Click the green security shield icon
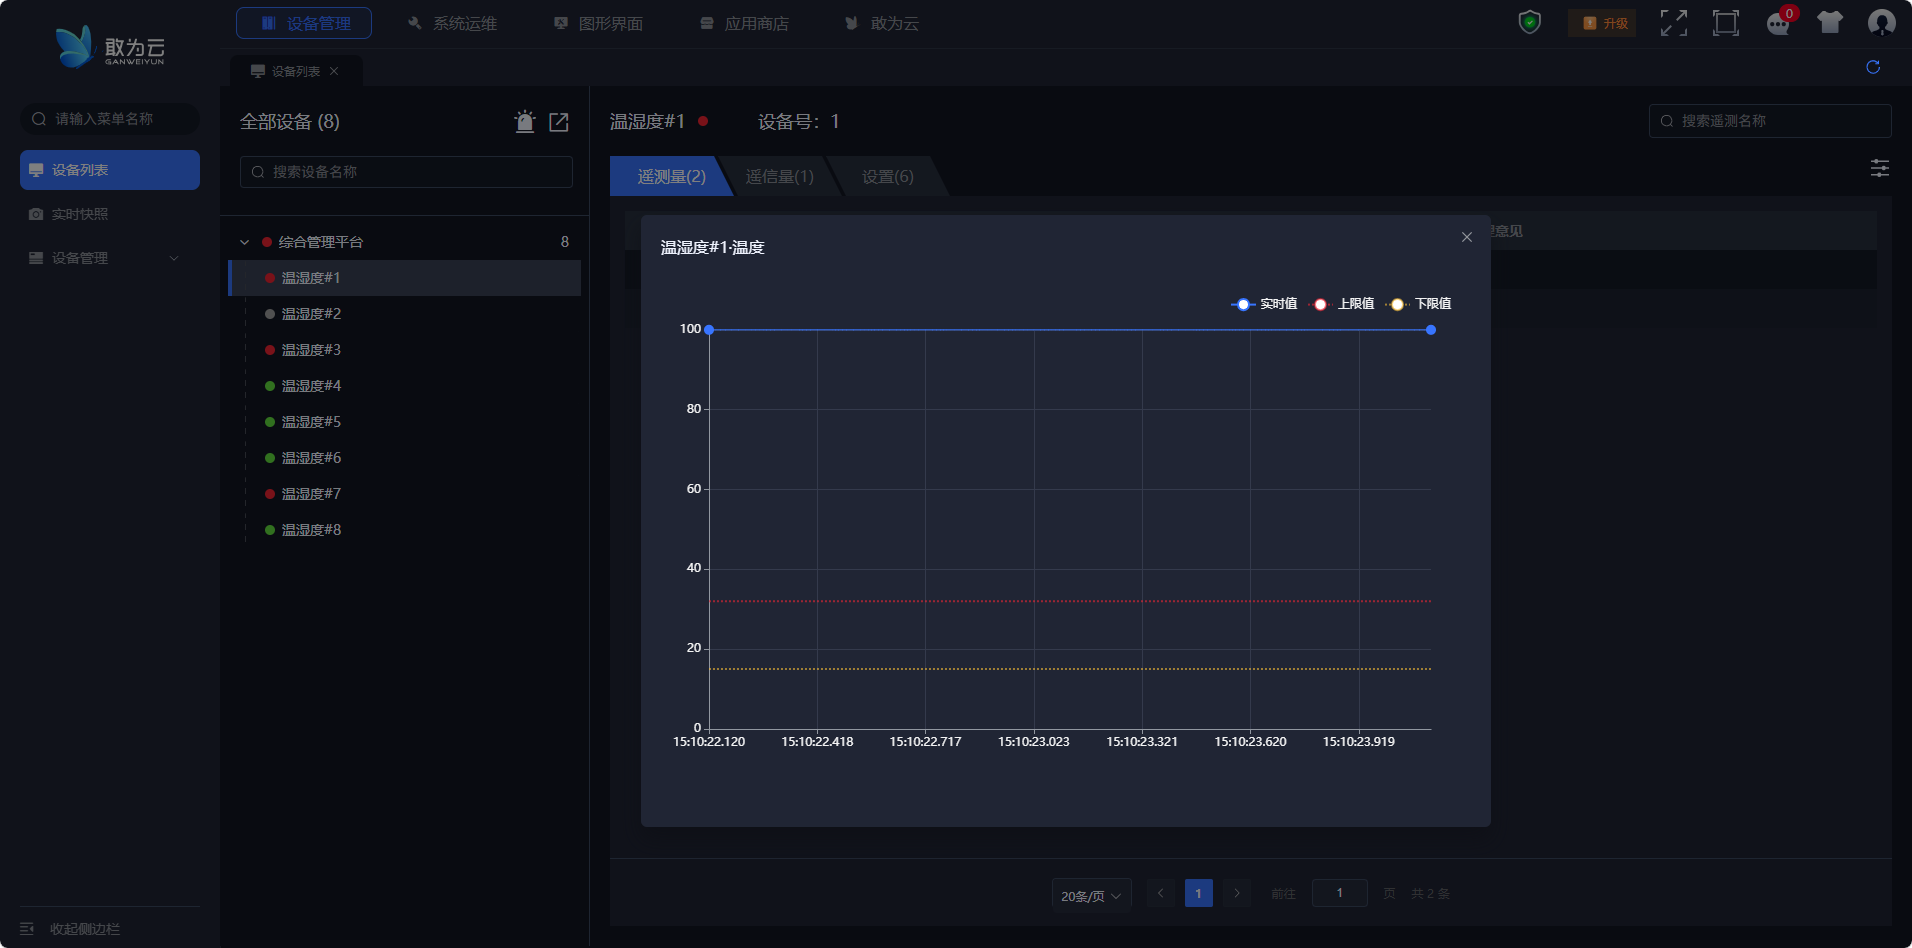Screen dimensions: 1912x948 pyautogui.click(x=1529, y=22)
